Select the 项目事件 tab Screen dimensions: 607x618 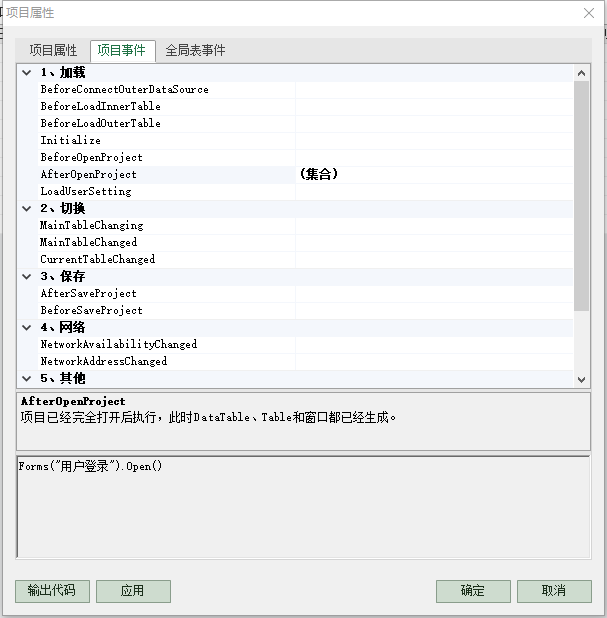(122, 50)
